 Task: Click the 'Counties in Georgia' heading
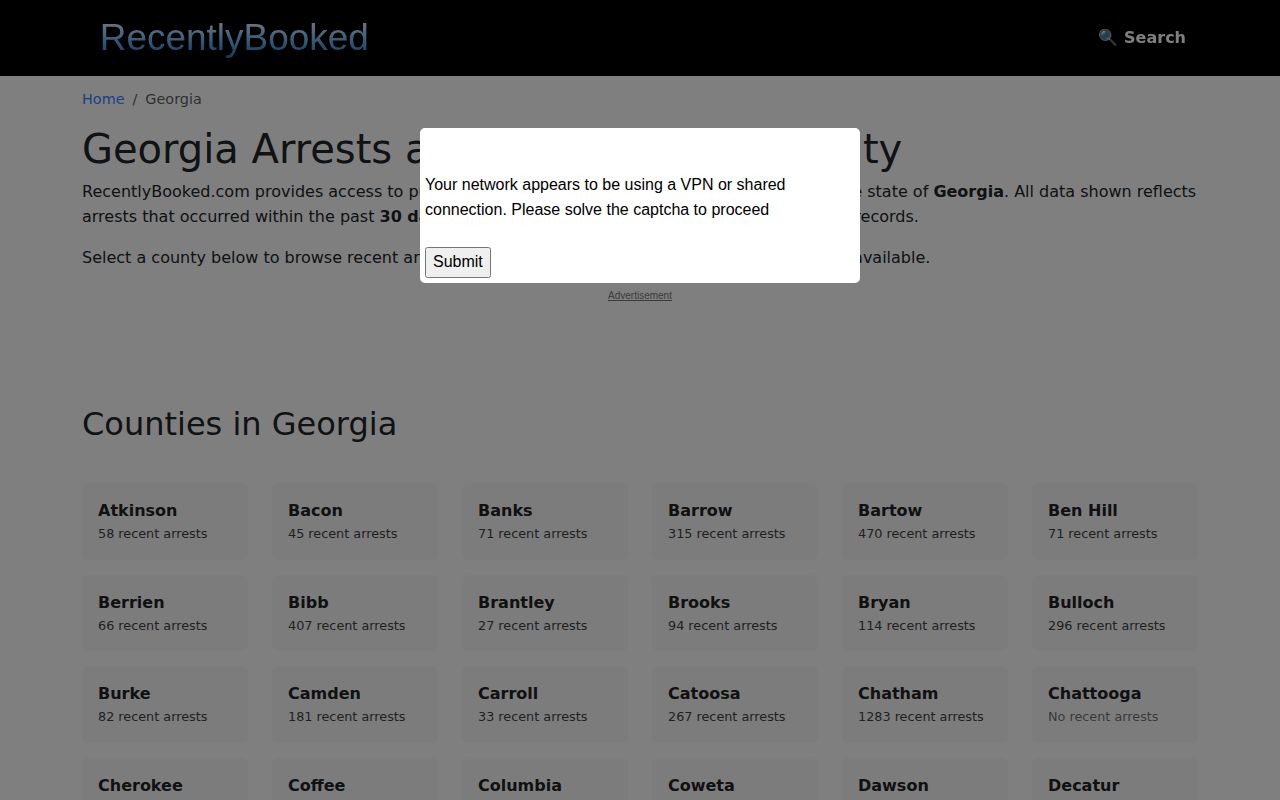click(x=239, y=424)
